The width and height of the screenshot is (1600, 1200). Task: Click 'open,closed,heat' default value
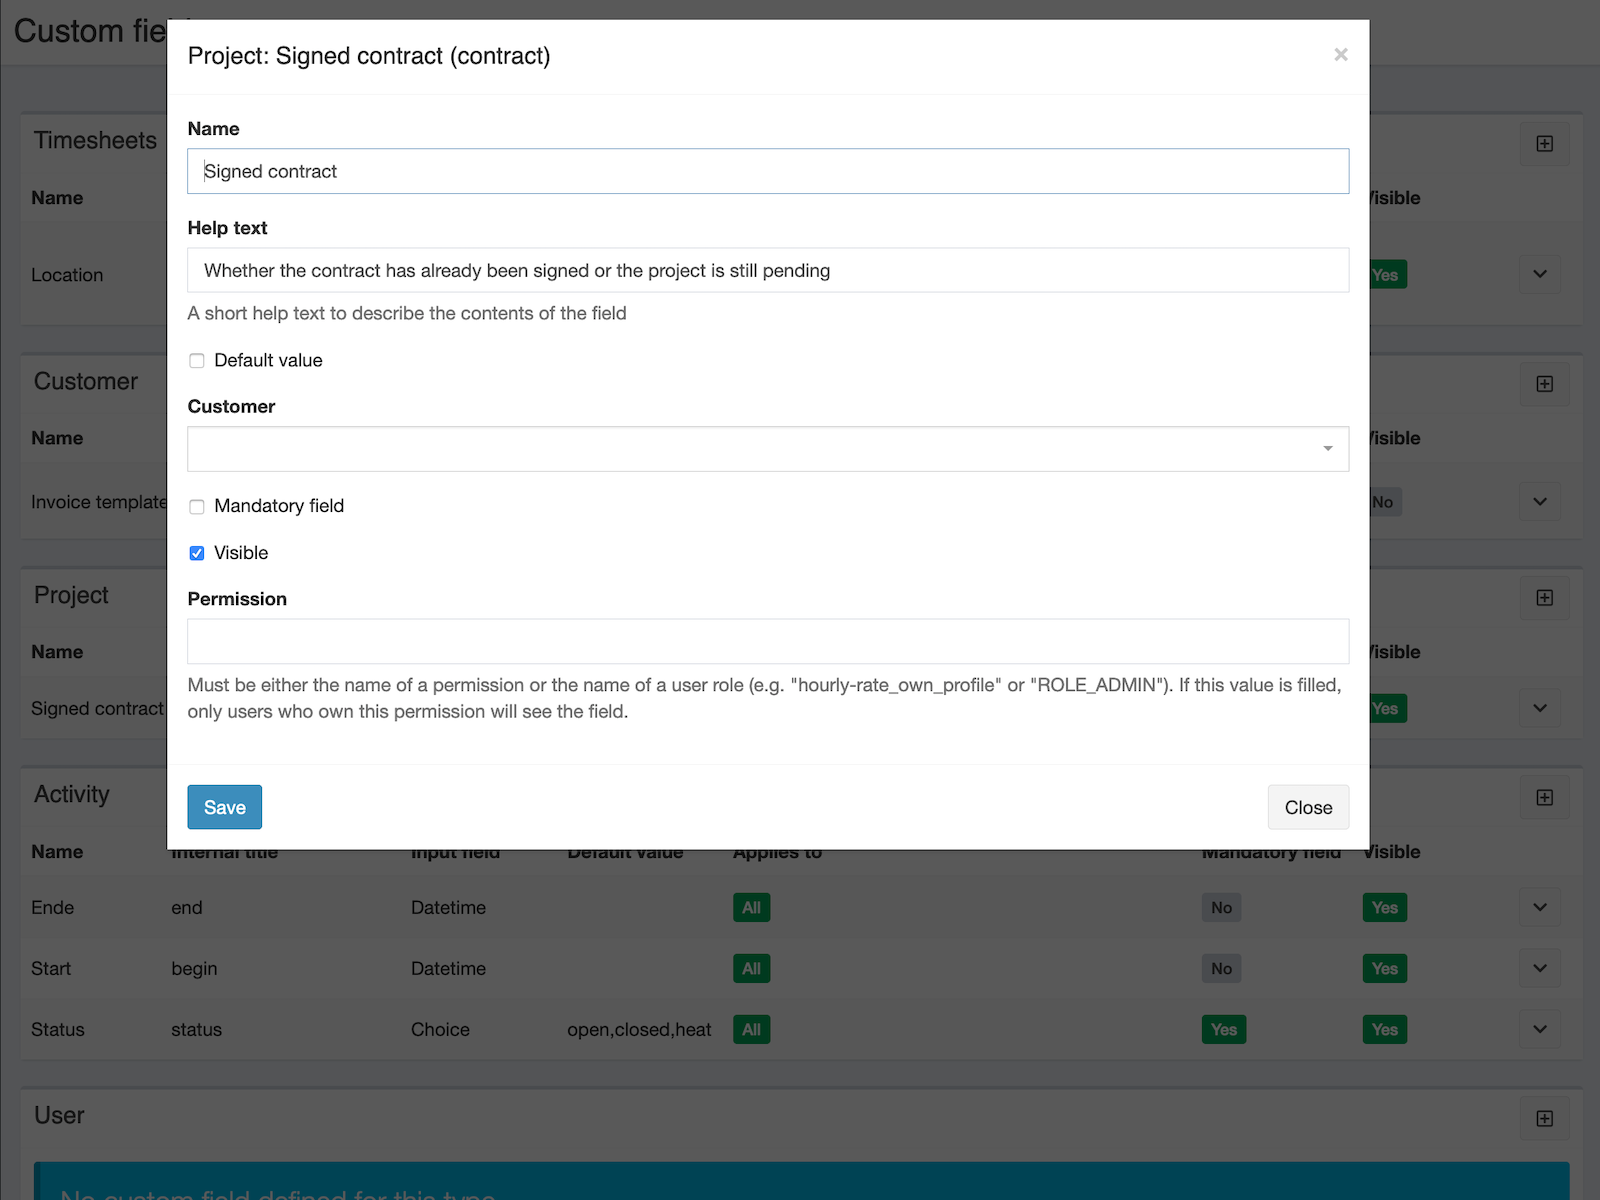639,1030
